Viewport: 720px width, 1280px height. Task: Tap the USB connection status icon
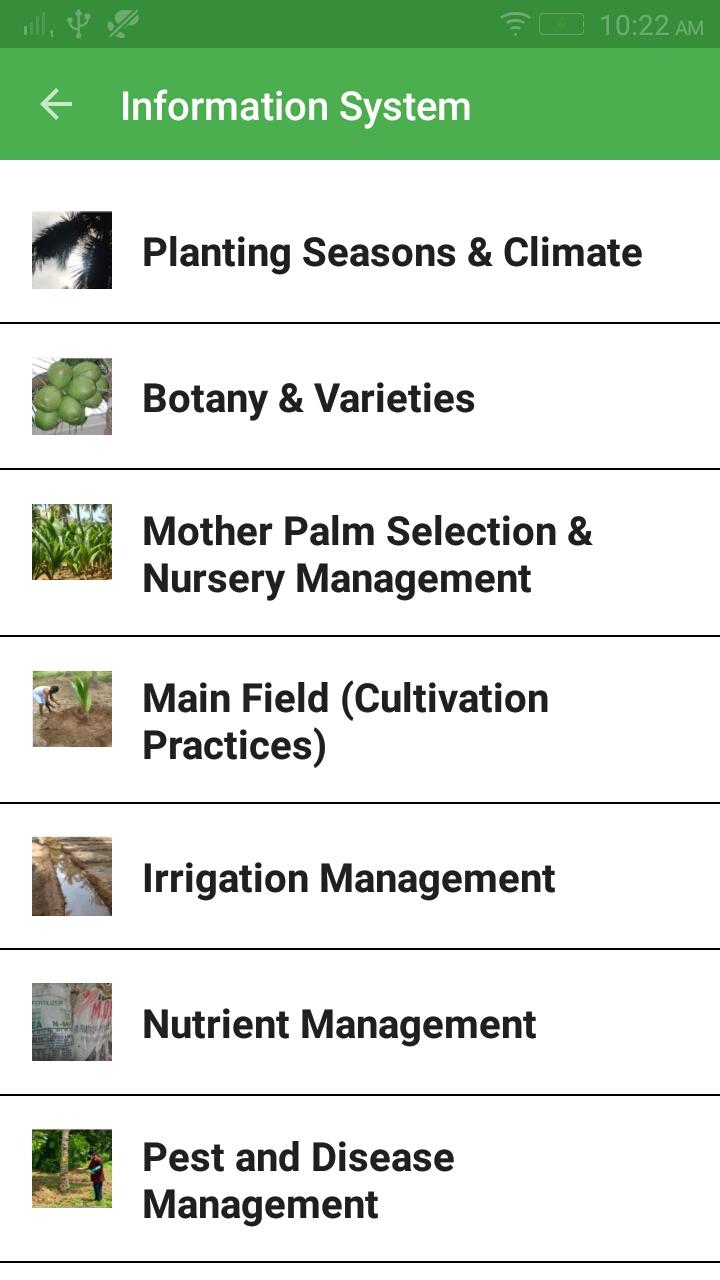point(79,24)
